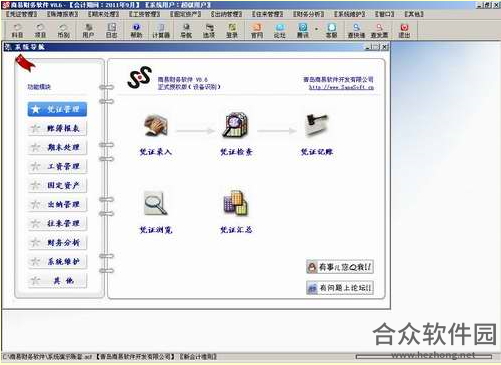This screenshot has width=501, height=365.
Task: Click the 腾讯 toolbar icon
Action: [x=303, y=31]
